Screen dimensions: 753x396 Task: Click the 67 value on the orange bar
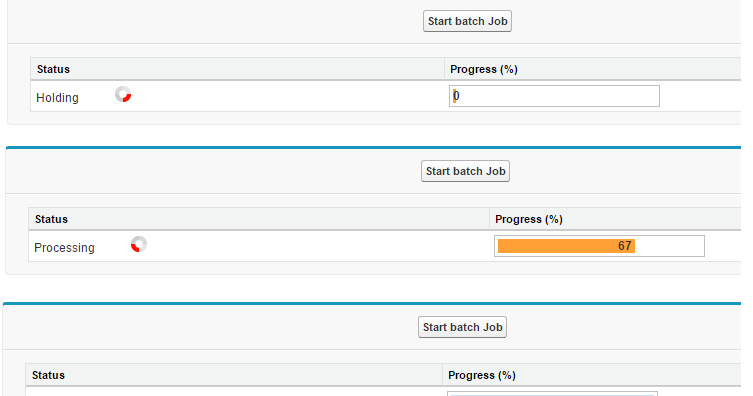(x=624, y=246)
